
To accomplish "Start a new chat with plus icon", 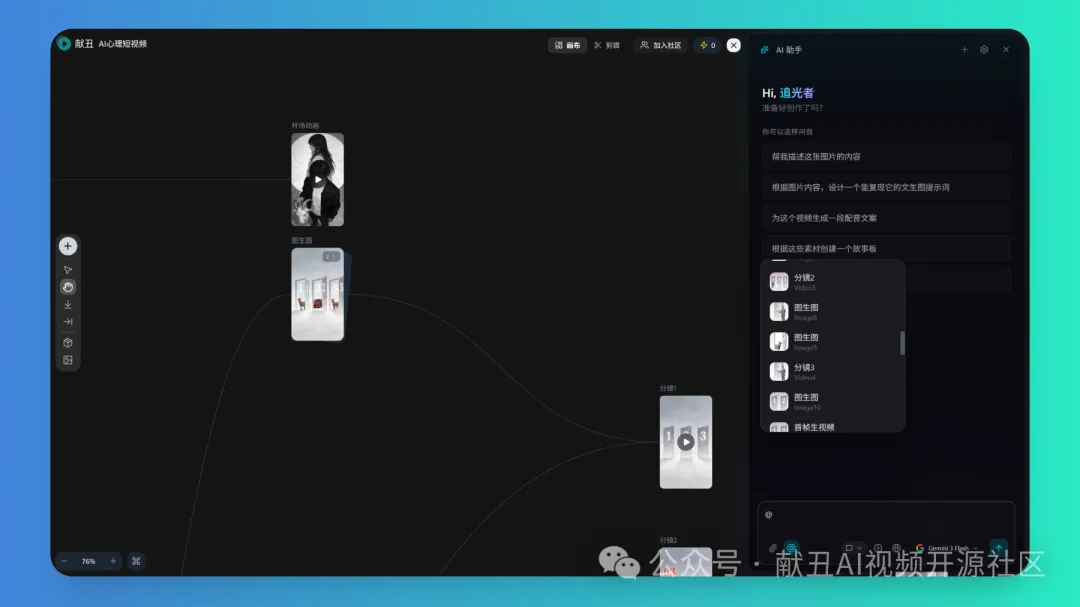I will click(964, 49).
